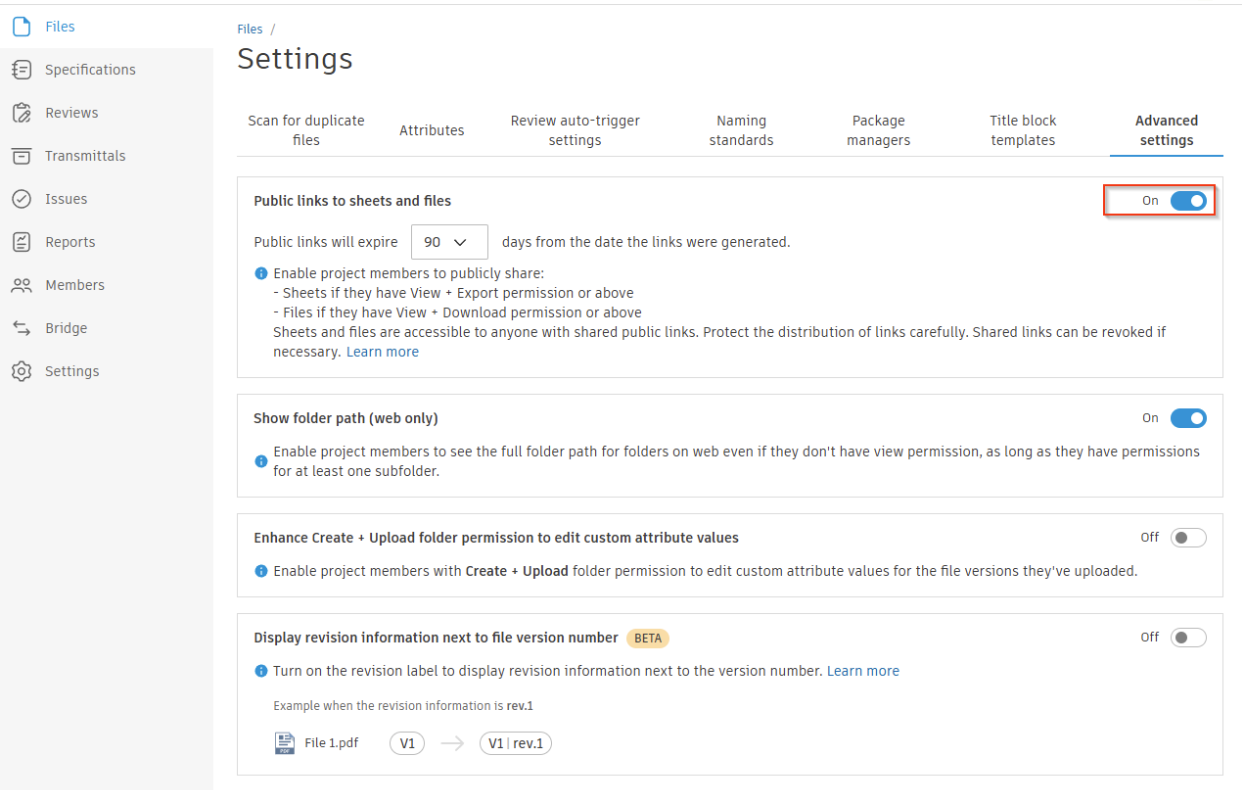
Task: Open Learn more link about revision label
Action: click(x=863, y=671)
